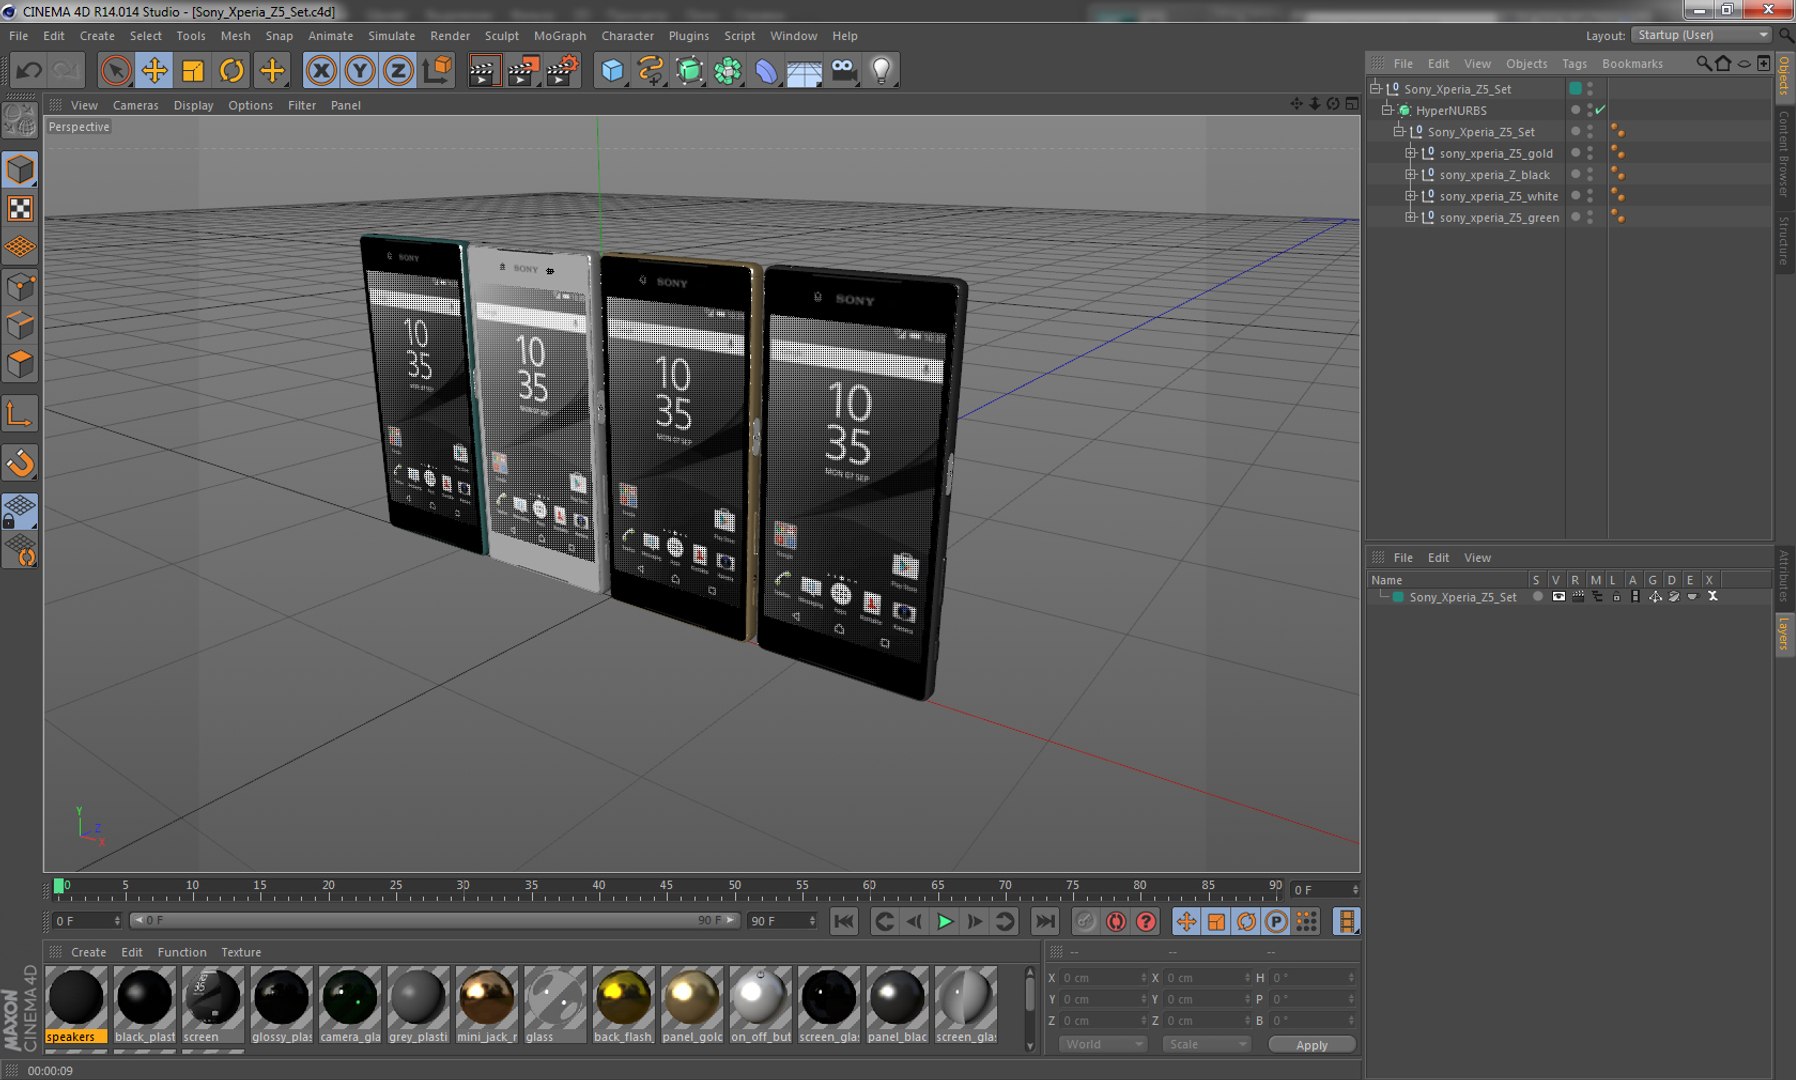Select the Rotate tool

pyautogui.click(x=232, y=70)
